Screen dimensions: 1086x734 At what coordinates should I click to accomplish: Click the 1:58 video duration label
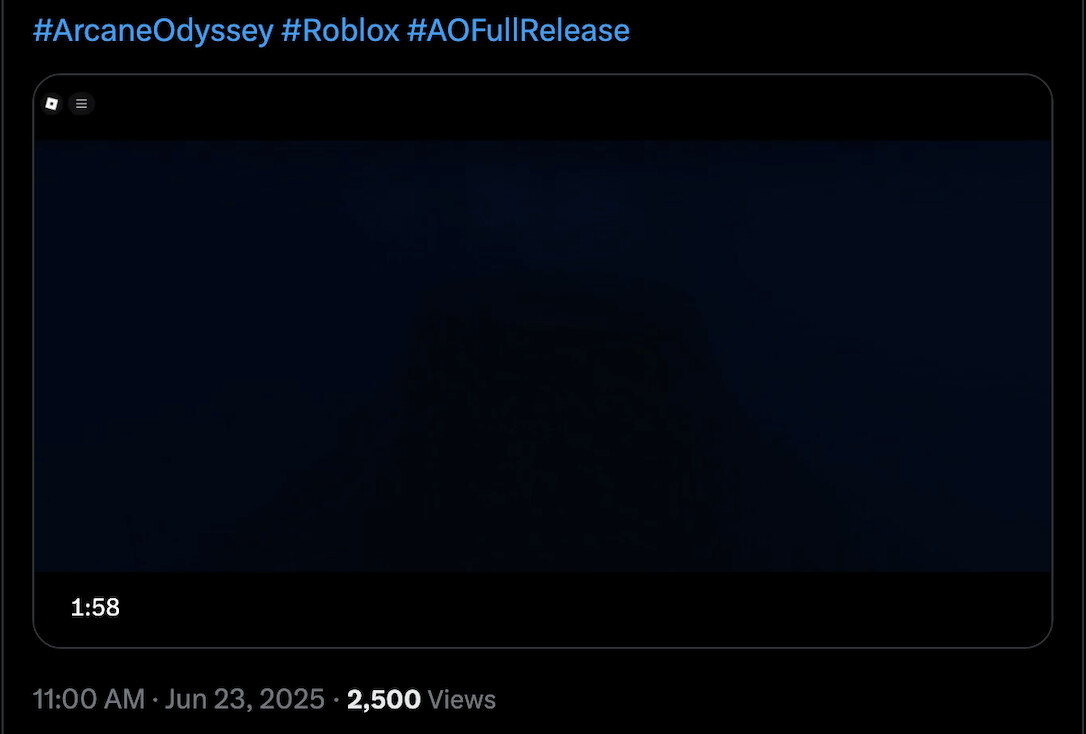click(95, 607)
